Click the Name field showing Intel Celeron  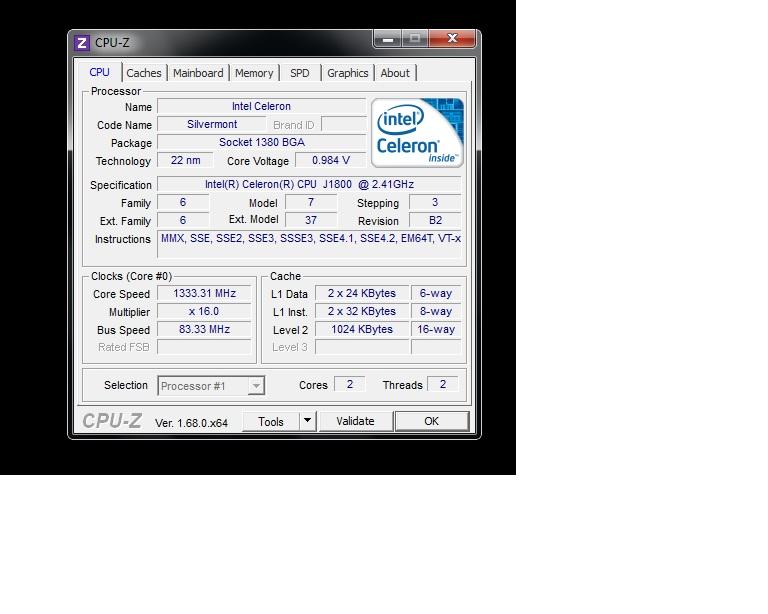tap(262, 106)
